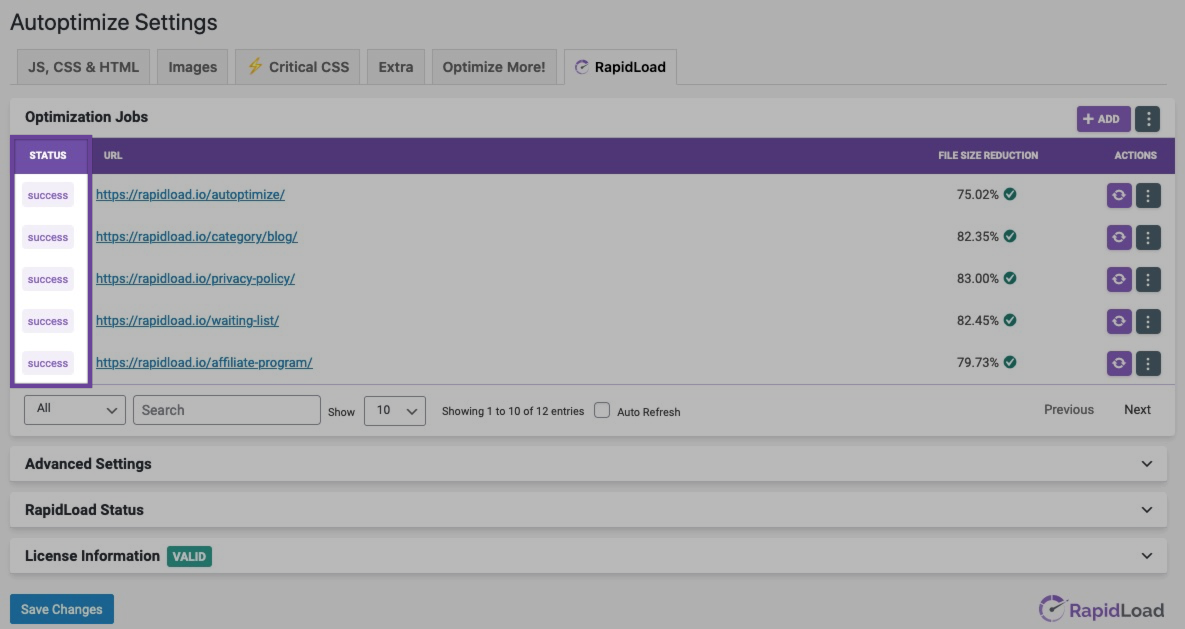This screenshot has height=629, width=1185.
Task: Click refresh icon for affiliate-program row
Action: coord(1119,363)
